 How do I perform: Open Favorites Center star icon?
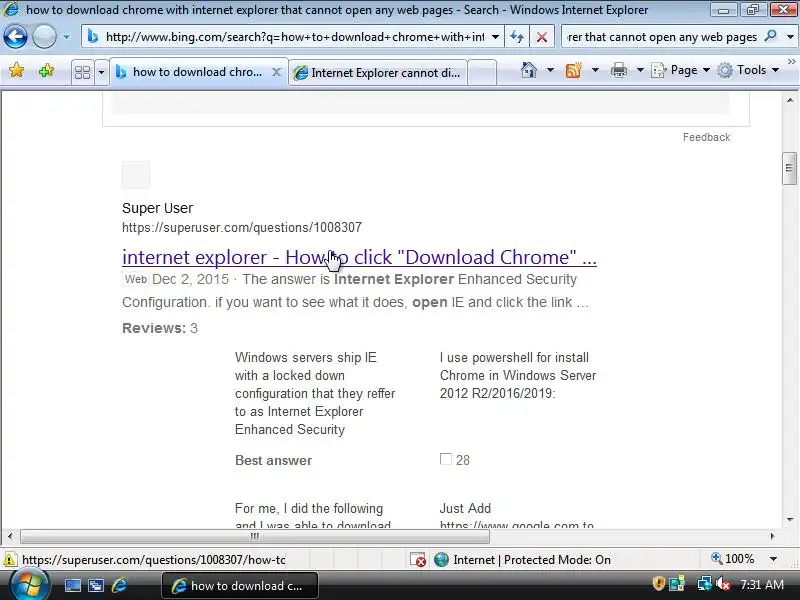(16, 70)
